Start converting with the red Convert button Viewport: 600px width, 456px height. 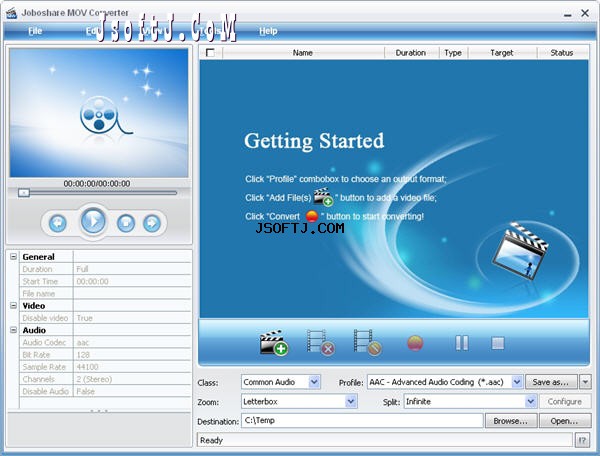pos(415,343)
